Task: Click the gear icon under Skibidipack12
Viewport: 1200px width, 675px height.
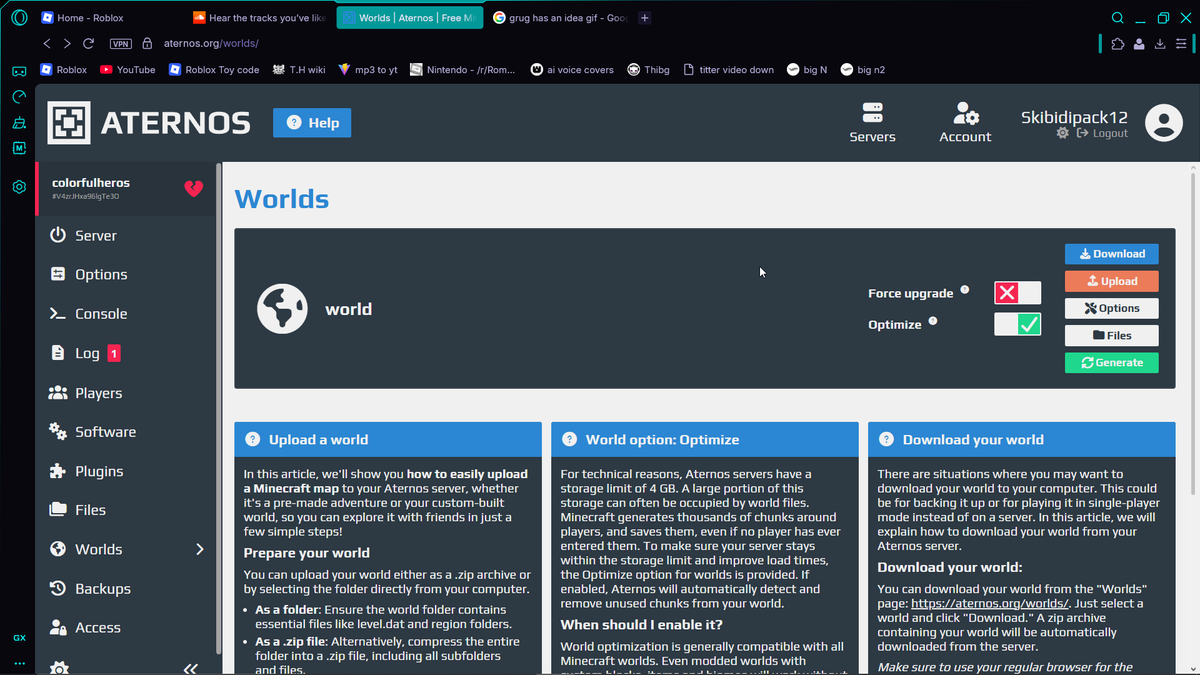Action: point(1062,133)
